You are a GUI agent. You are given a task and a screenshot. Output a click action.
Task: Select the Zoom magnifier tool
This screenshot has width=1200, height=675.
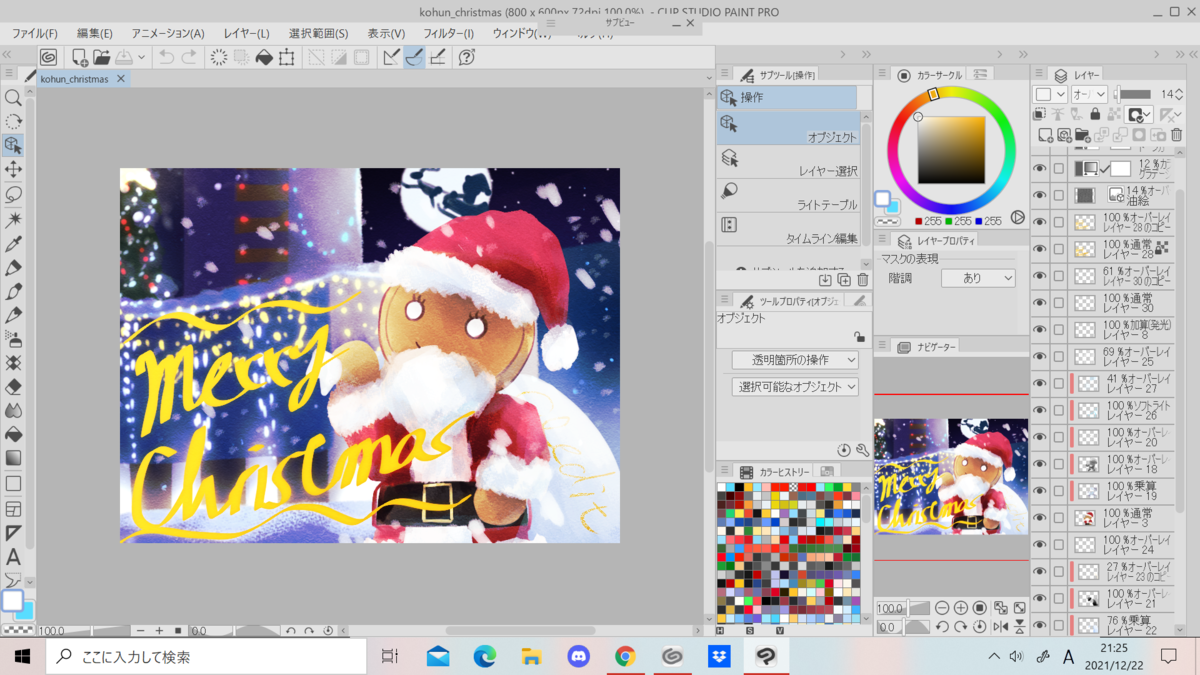13,97
